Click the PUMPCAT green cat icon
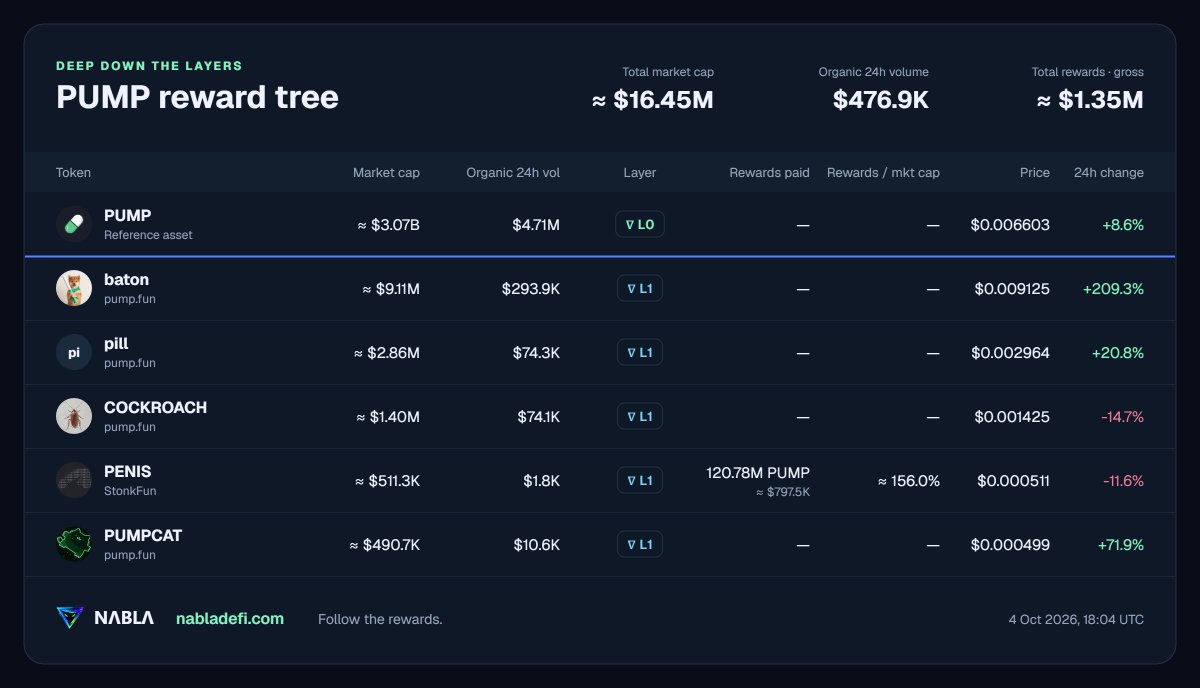Image resolution: width=1200 pixels, height=688 pixels. tap(74, 544)
